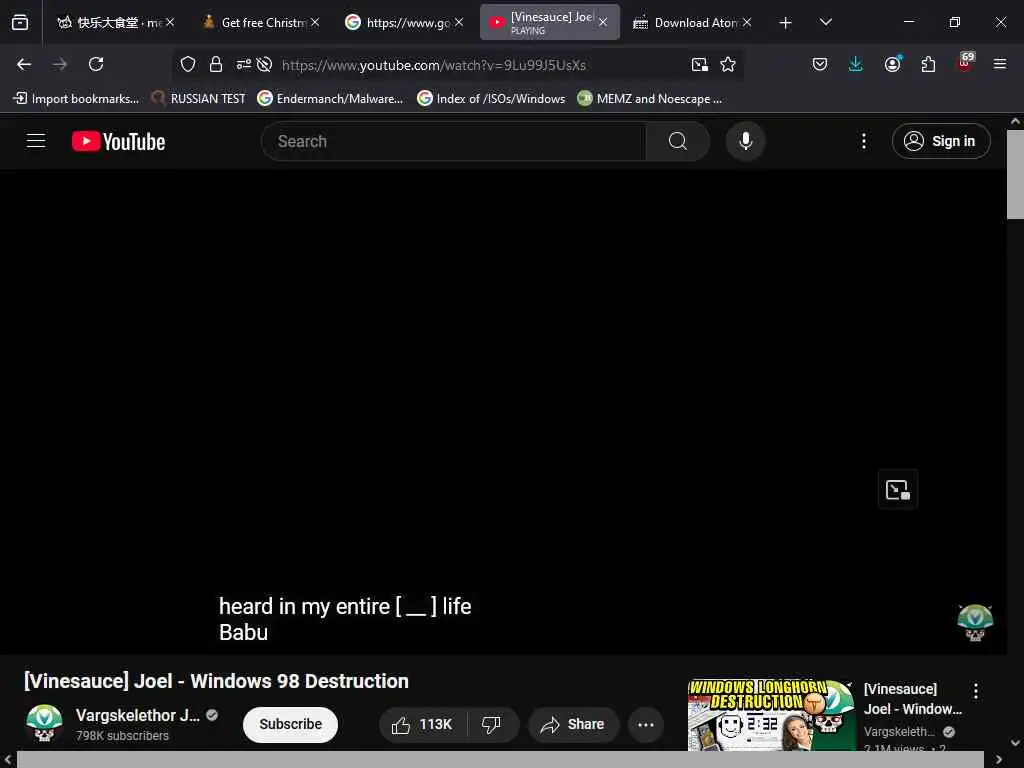Viewport: 1024px width, 768px height.
Task: Click scroll up arrow of page scrollbar
Action: click(1015, 121)
